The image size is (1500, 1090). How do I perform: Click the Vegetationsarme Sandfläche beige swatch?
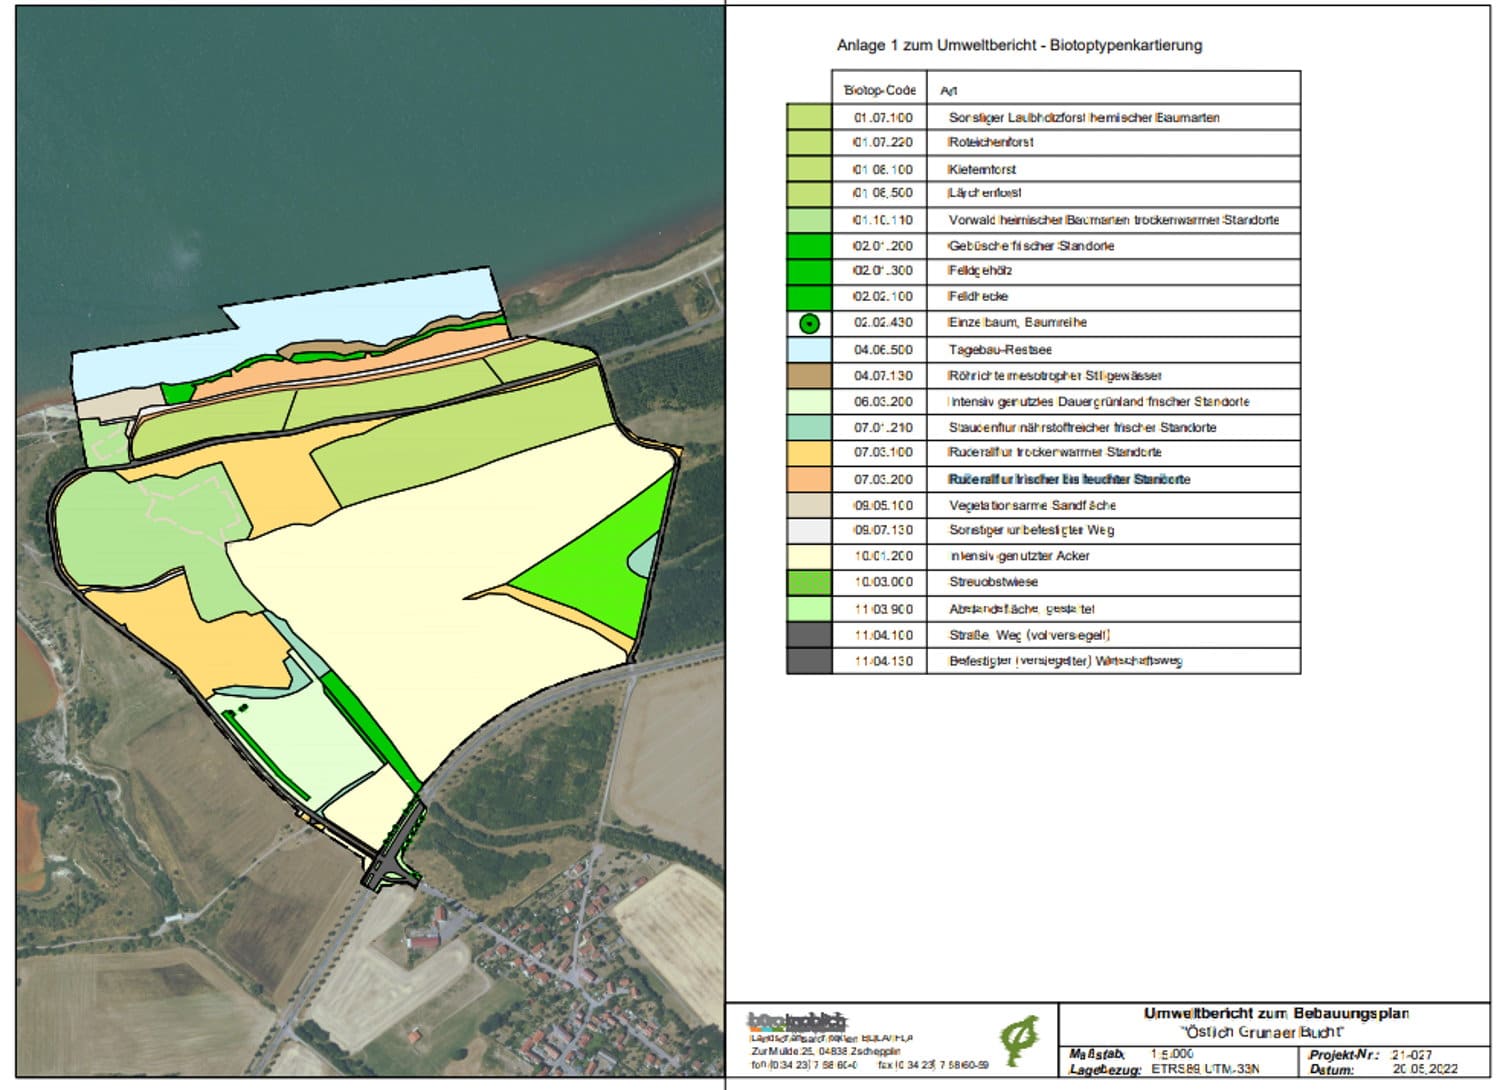tap(809, 505)
